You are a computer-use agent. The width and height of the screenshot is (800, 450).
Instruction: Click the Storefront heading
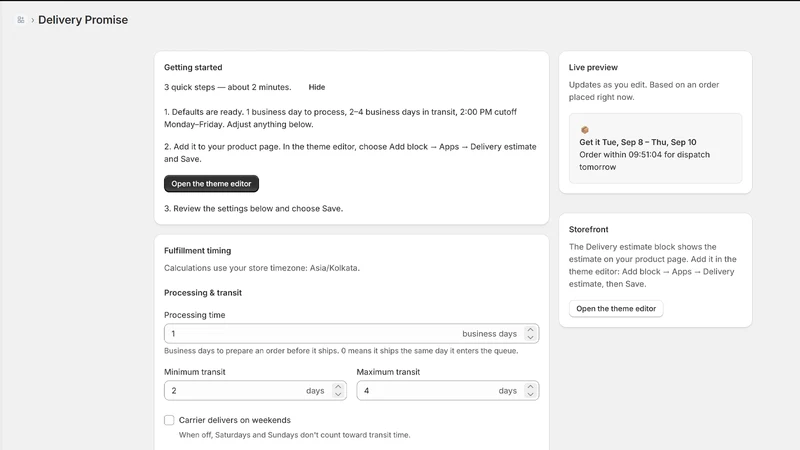point(588,230)
